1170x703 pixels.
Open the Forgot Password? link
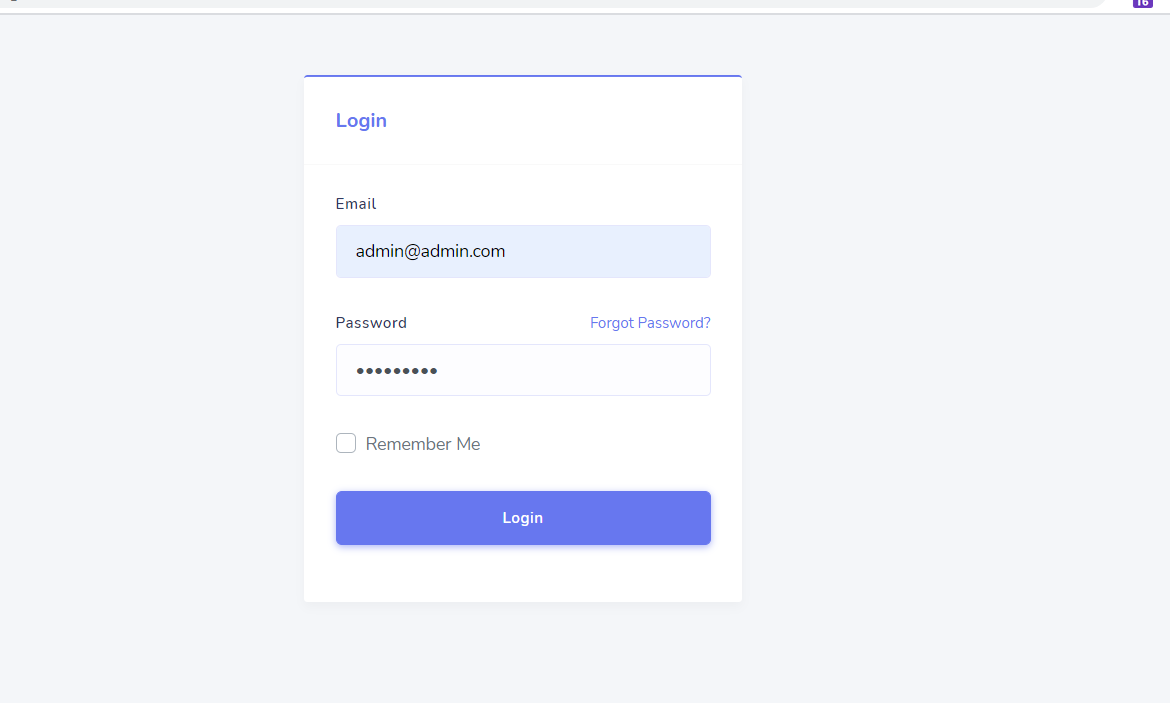tap(650, 323)
